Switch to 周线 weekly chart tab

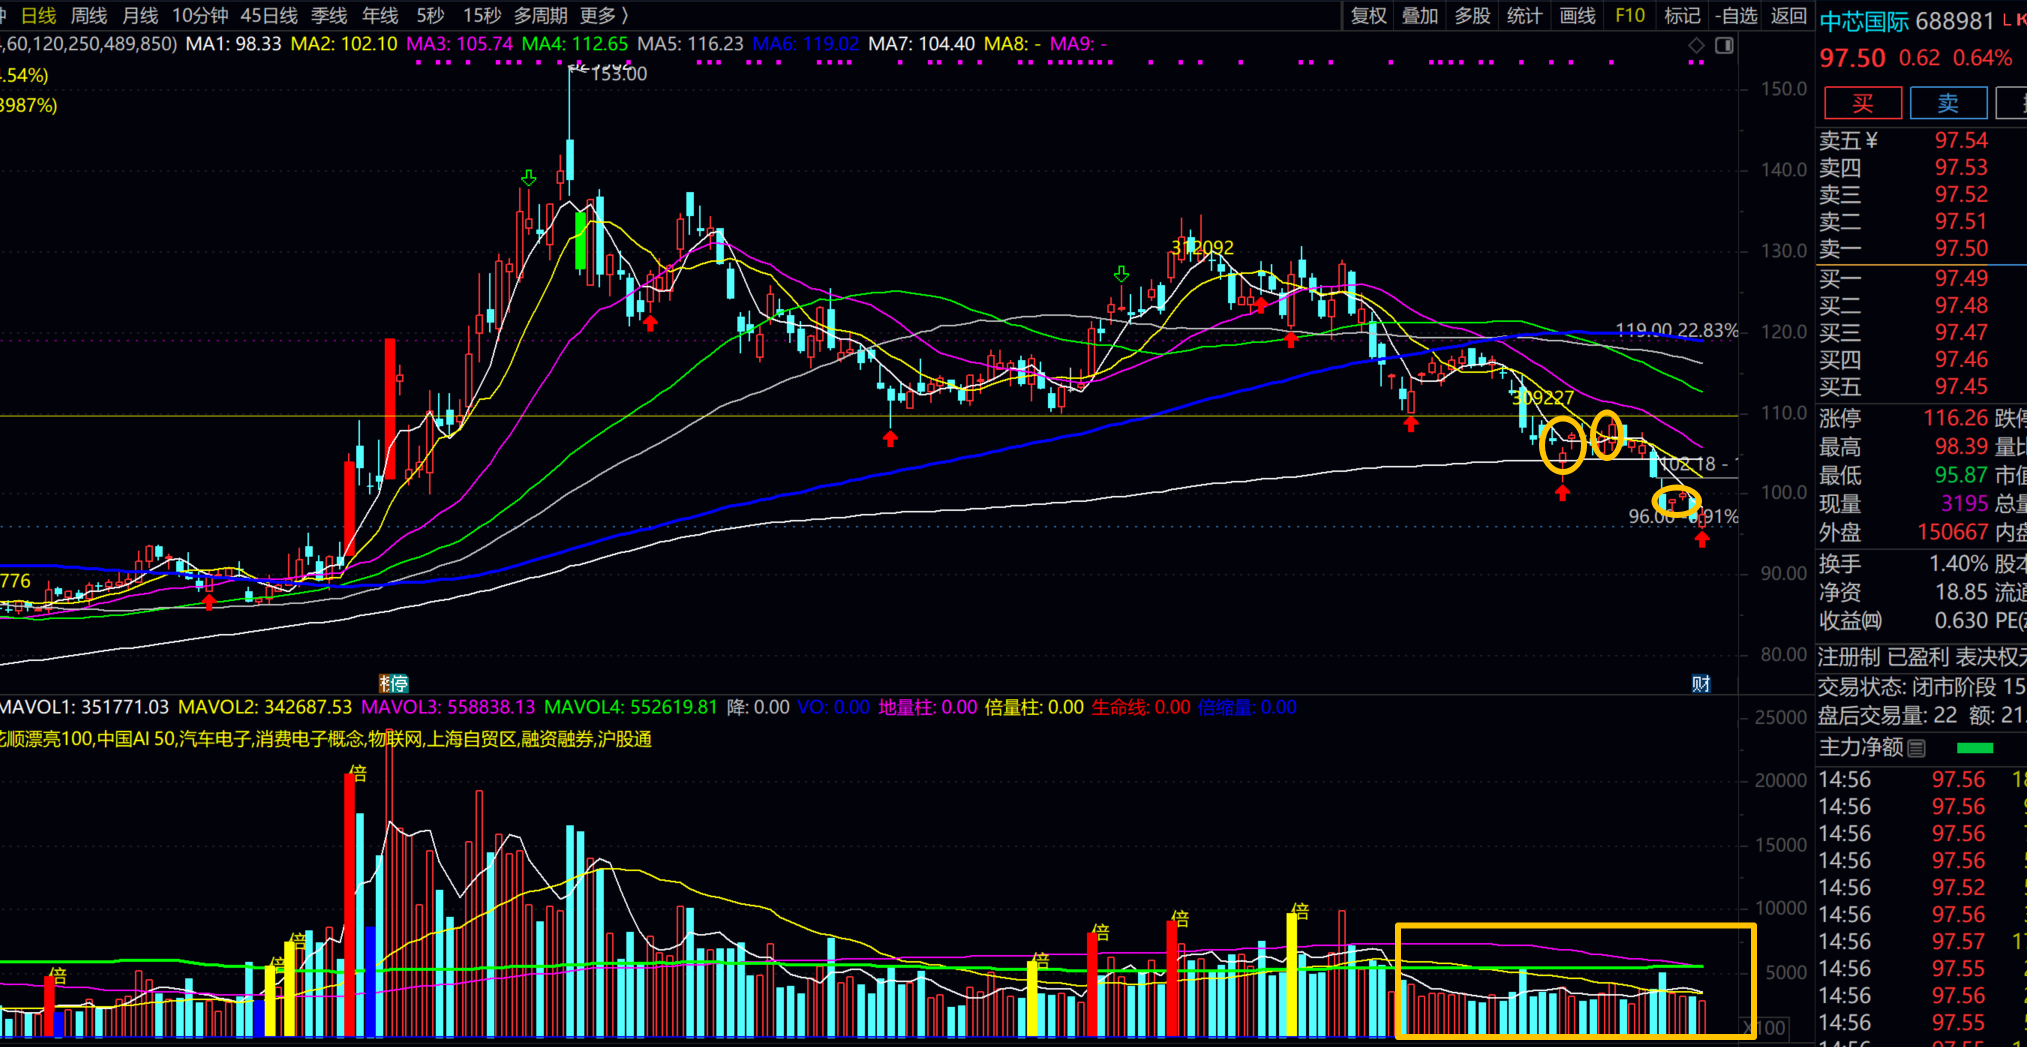[x=89, y=15]
